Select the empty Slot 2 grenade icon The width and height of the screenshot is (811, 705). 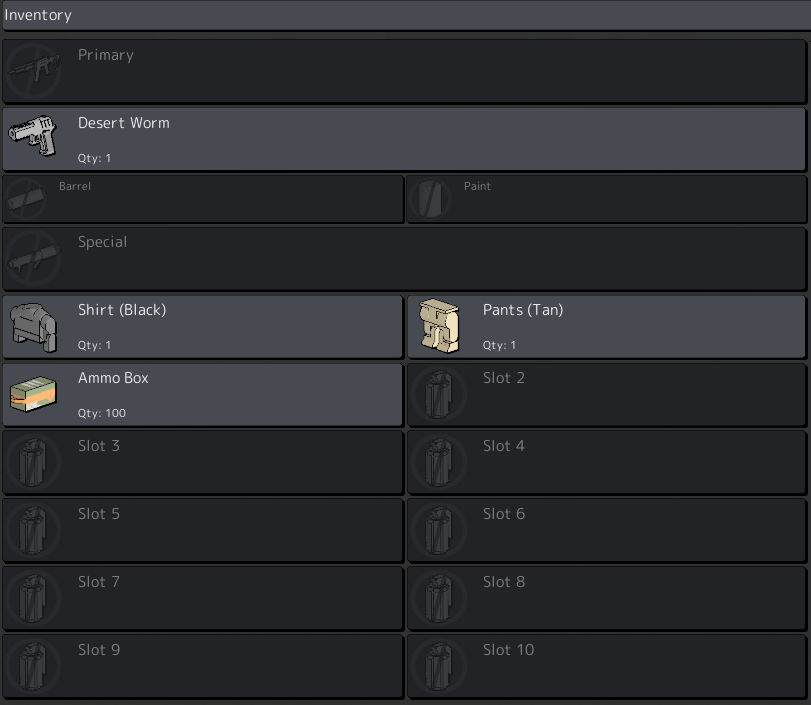tap(439, 394)
